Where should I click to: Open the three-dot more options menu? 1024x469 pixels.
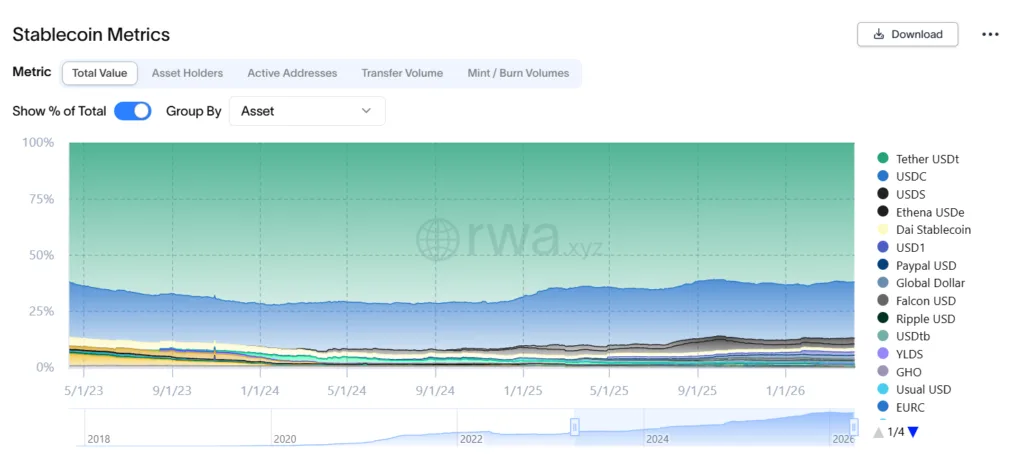[990, 35]
